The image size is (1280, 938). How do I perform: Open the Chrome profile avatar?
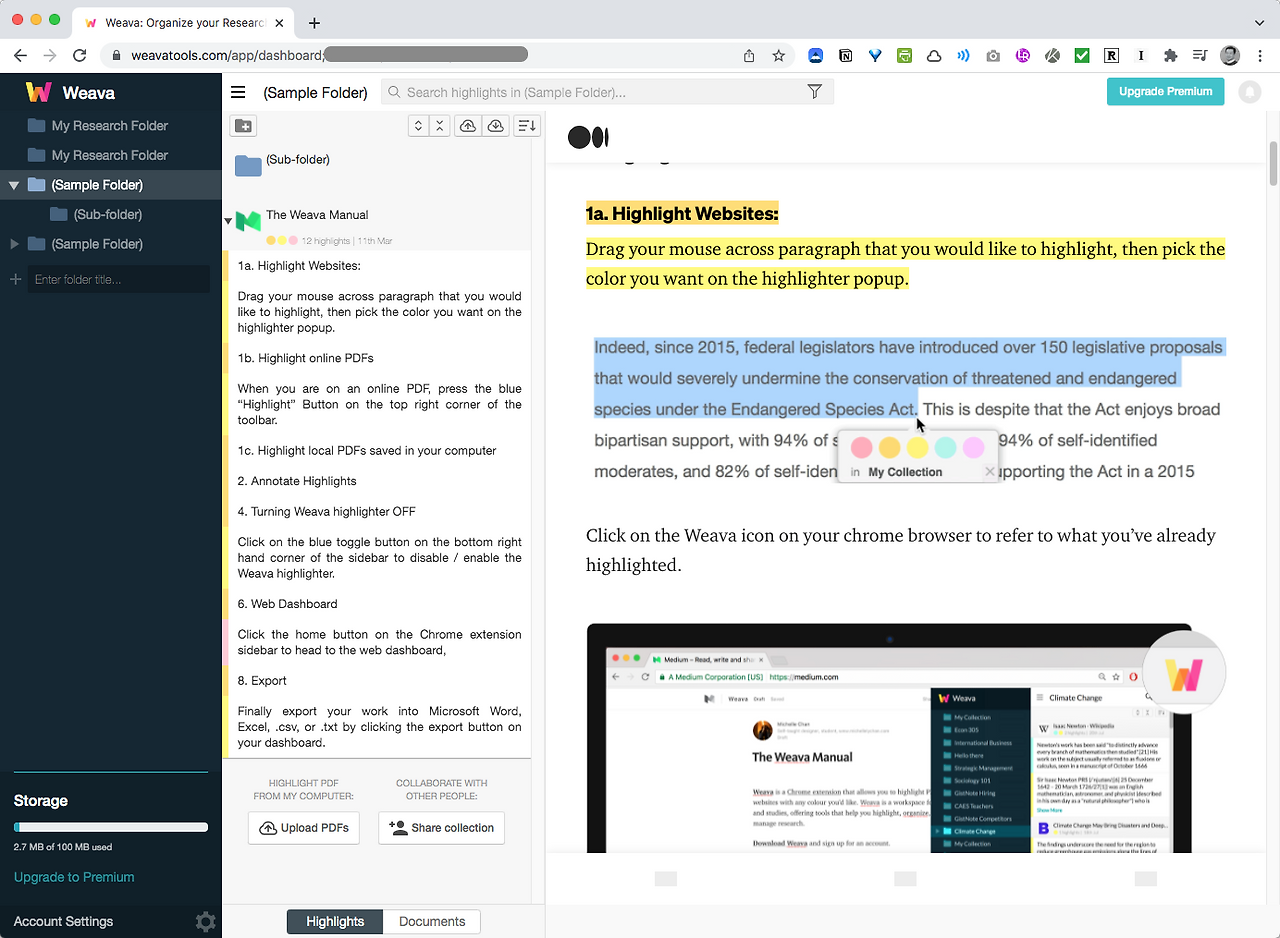[1230, 56]
